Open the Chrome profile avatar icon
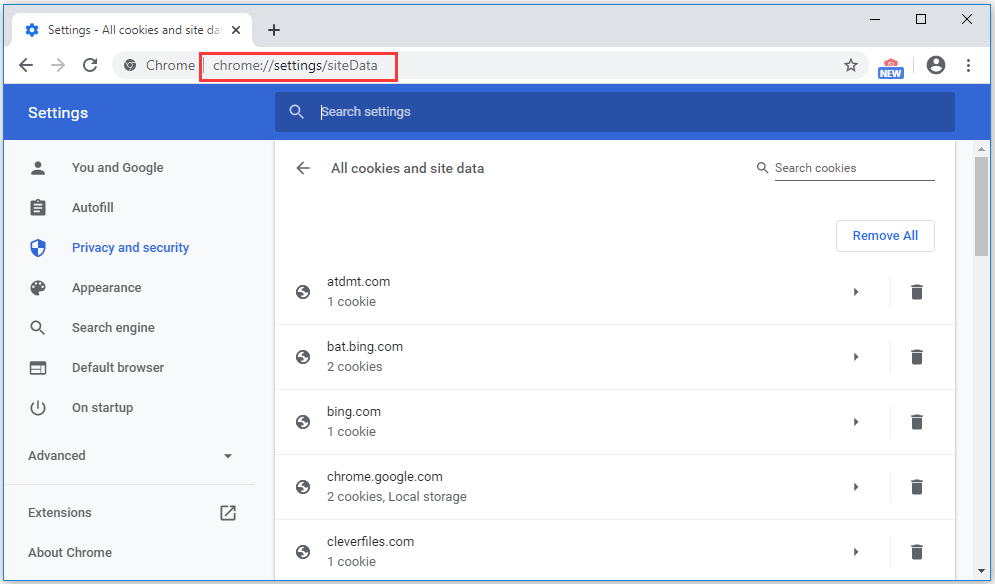Image resolution: width=995 pixels, height=584 pixels. point(936,65)
